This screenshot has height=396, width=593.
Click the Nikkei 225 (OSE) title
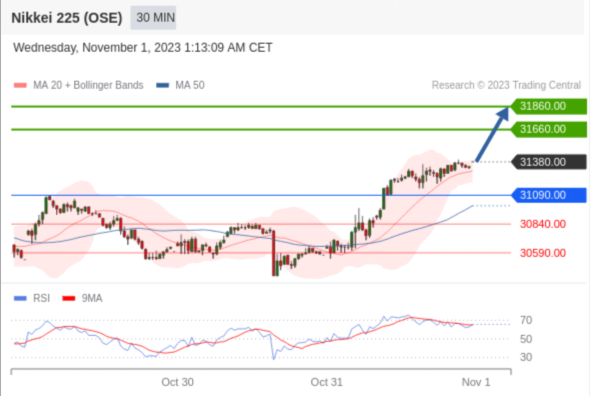pos(67,18)
